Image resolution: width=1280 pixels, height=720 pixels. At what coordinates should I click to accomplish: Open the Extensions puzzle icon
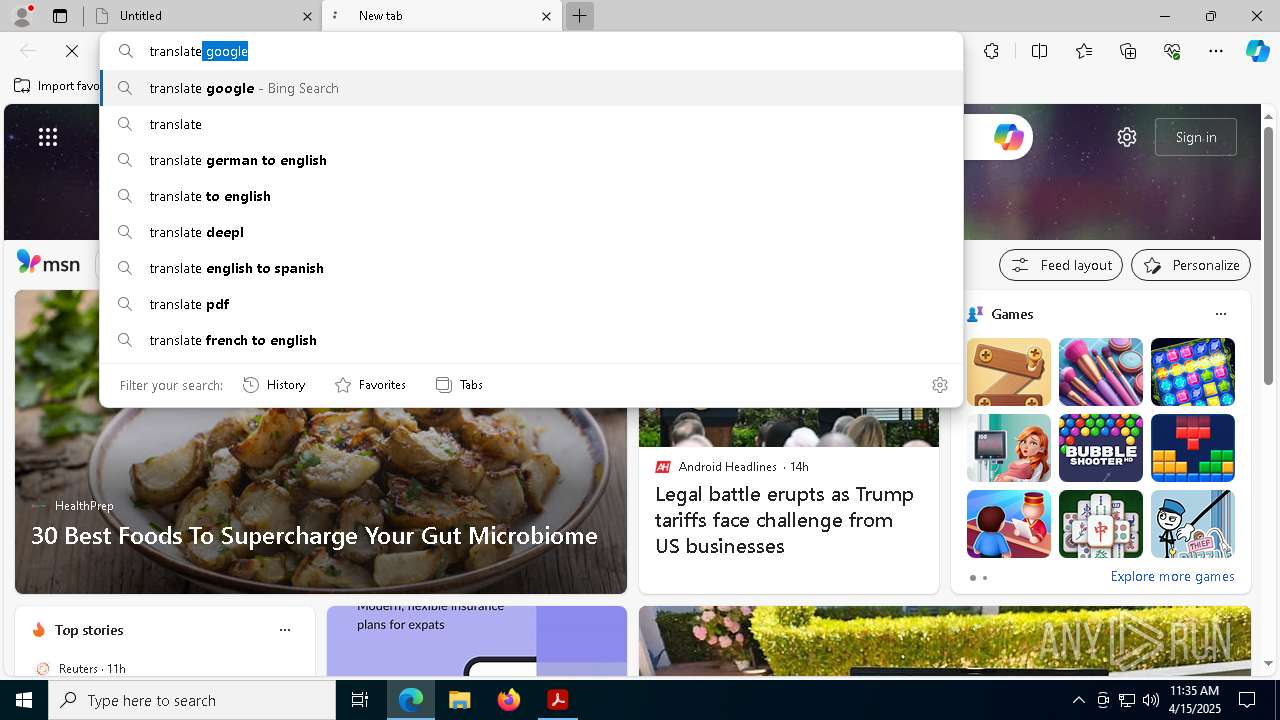[991, 51]
